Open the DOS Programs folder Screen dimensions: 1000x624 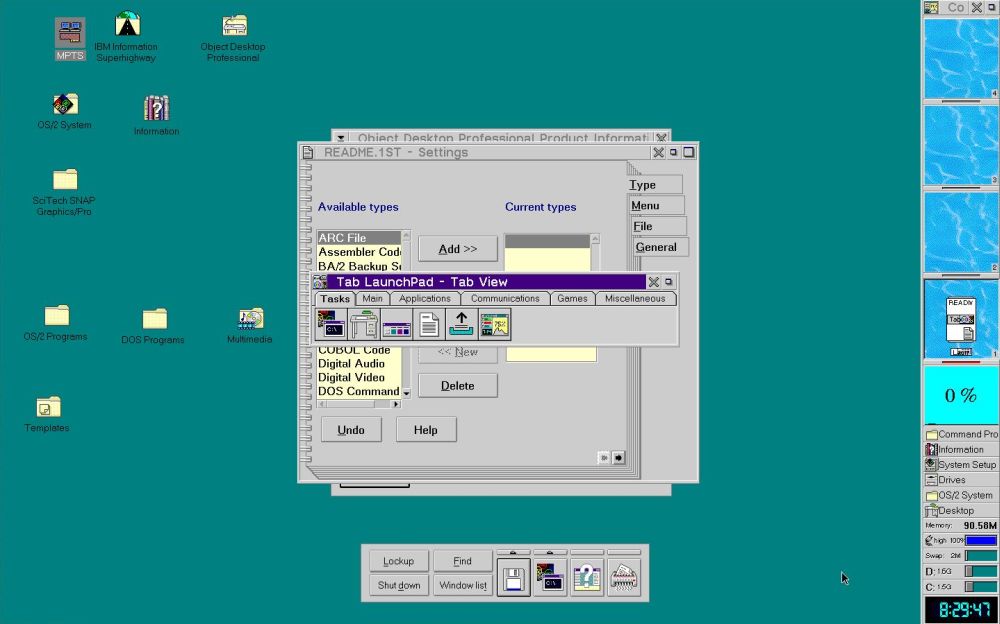click(x=153, y=326)
